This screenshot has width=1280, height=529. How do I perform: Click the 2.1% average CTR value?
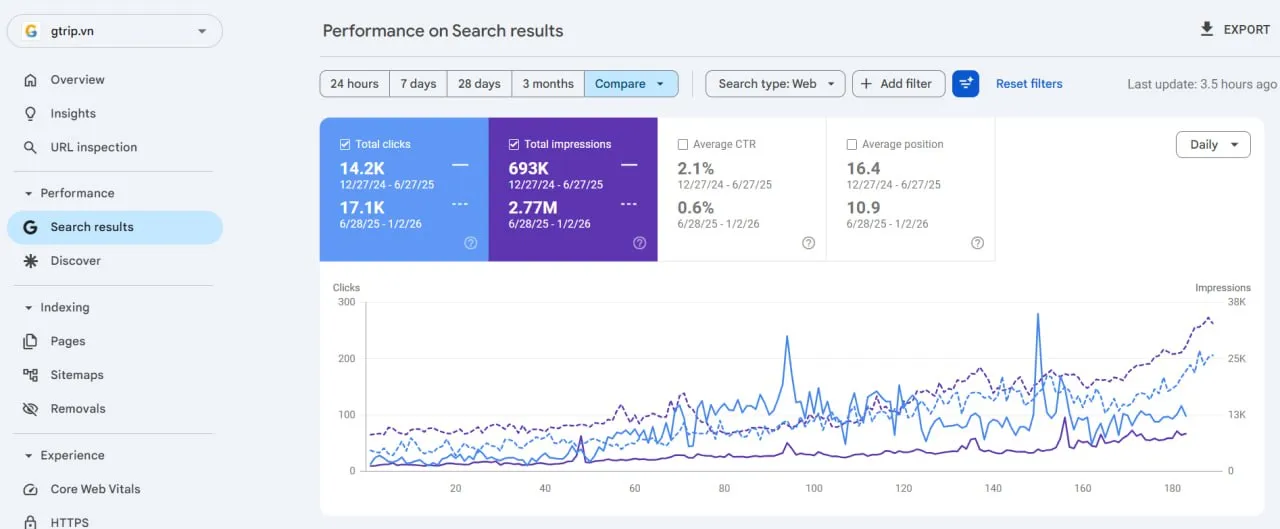point(696,168)
